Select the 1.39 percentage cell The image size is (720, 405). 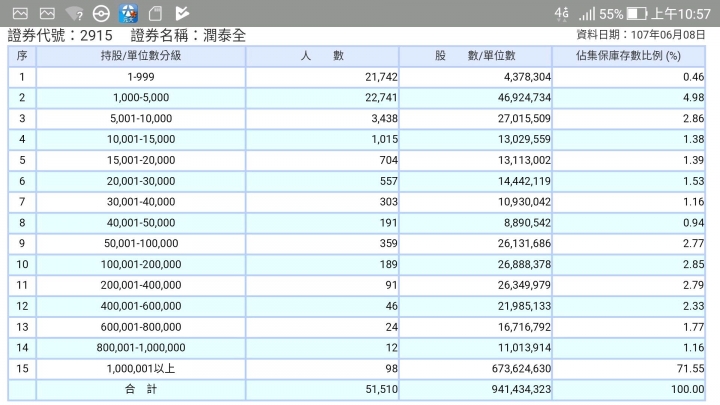(629, 160)
